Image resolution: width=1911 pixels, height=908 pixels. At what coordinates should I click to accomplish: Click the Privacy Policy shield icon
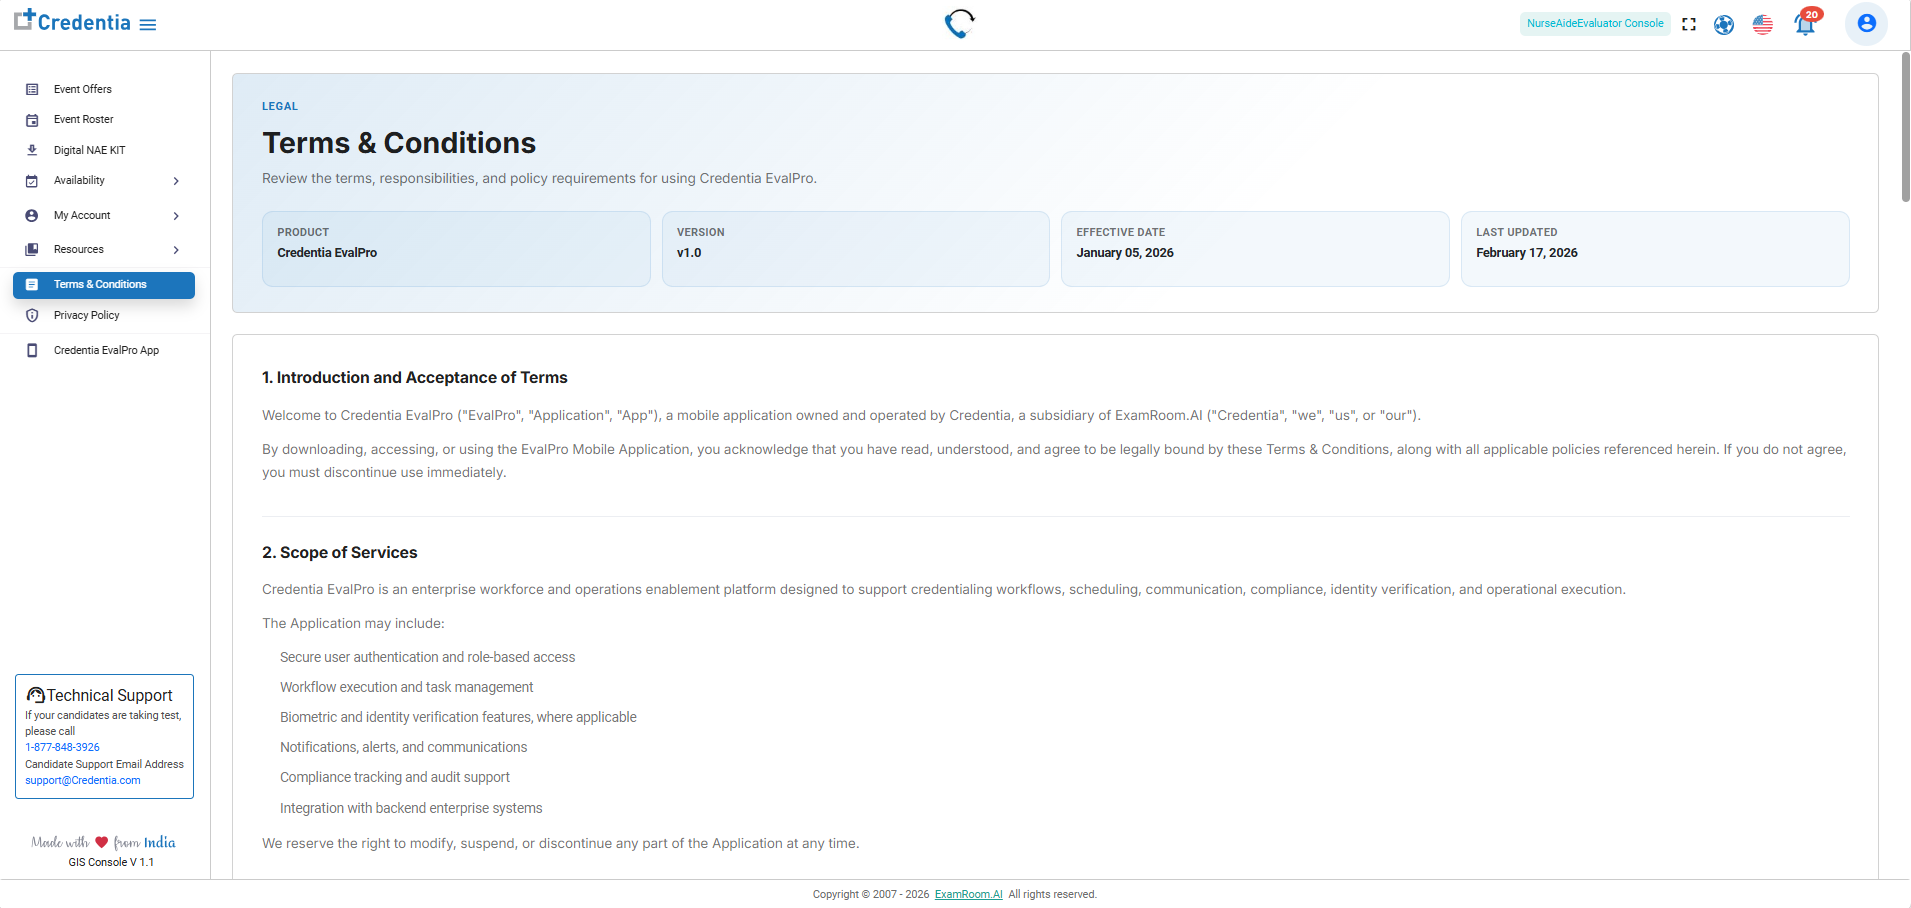pos(32,316)
